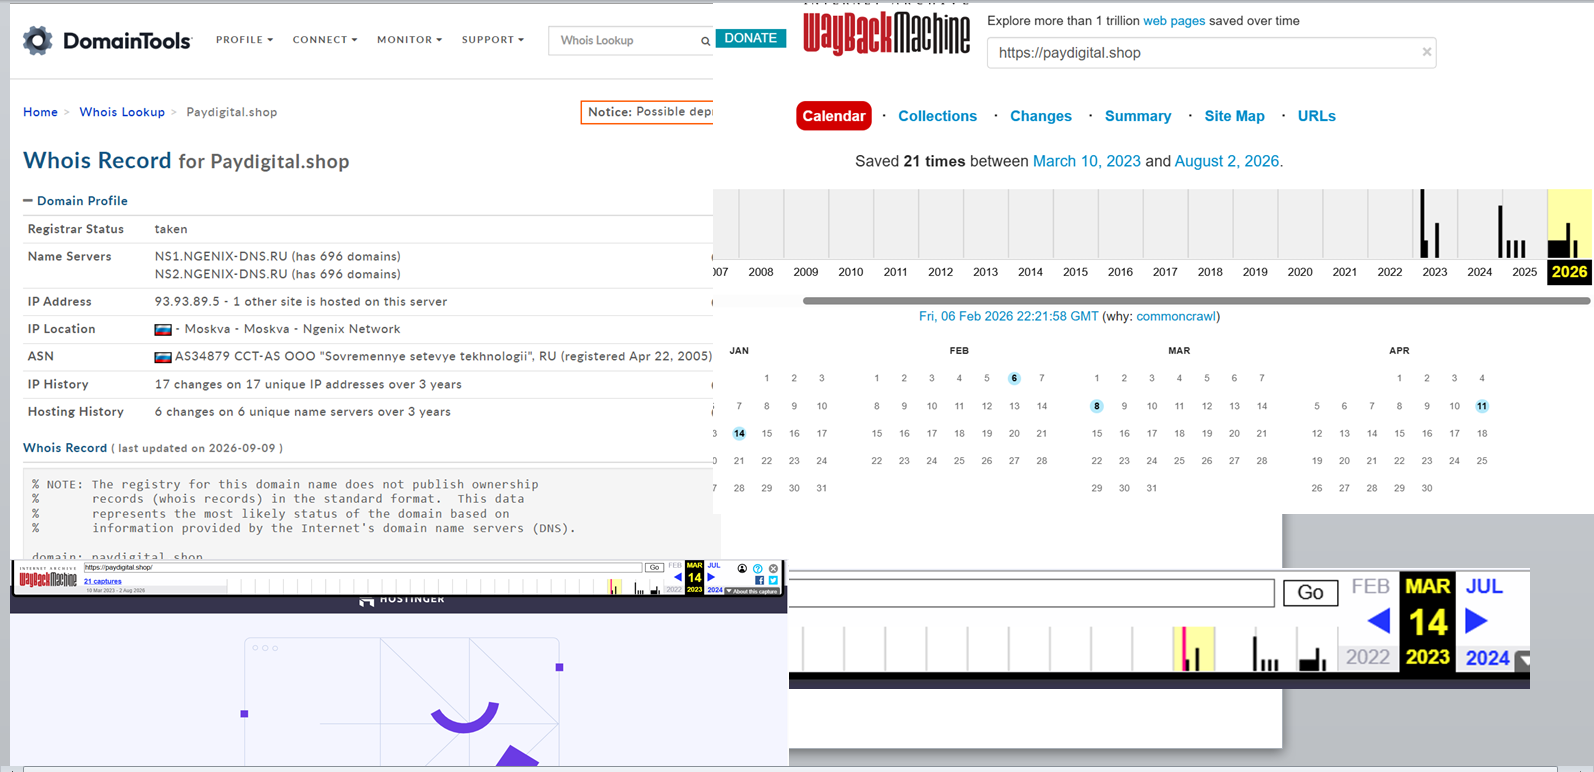The image size is (1594, 772).
Task: Follow the web pages link
Action: click(1174, 21)
